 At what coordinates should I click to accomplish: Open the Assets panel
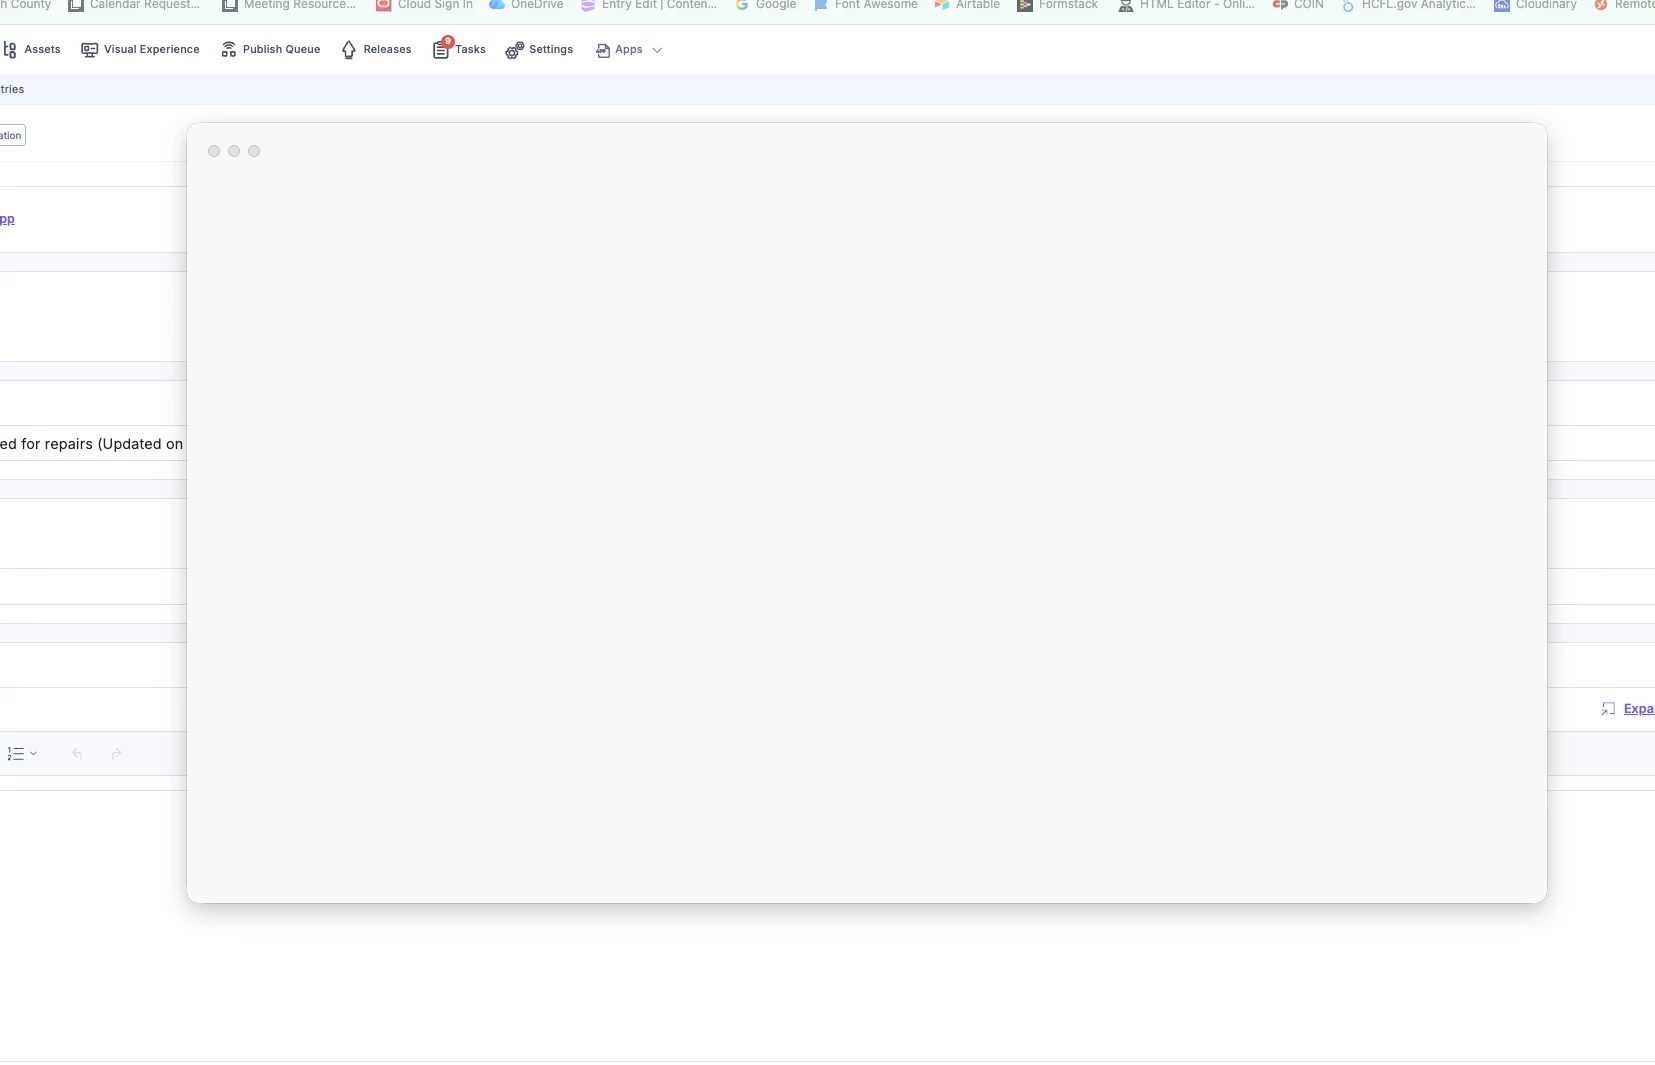[x=33, y=50]
